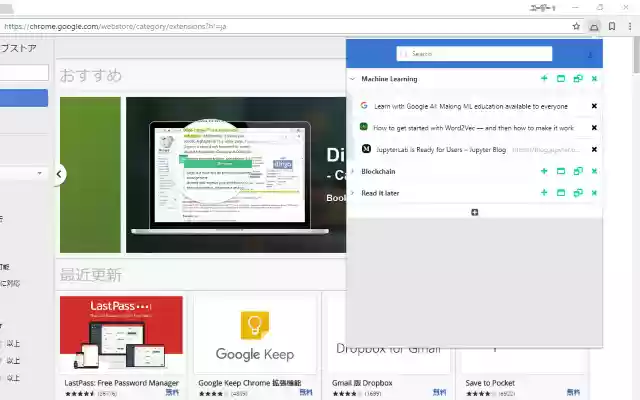Remove the Learn with Google AI entry

pos(594,106)
